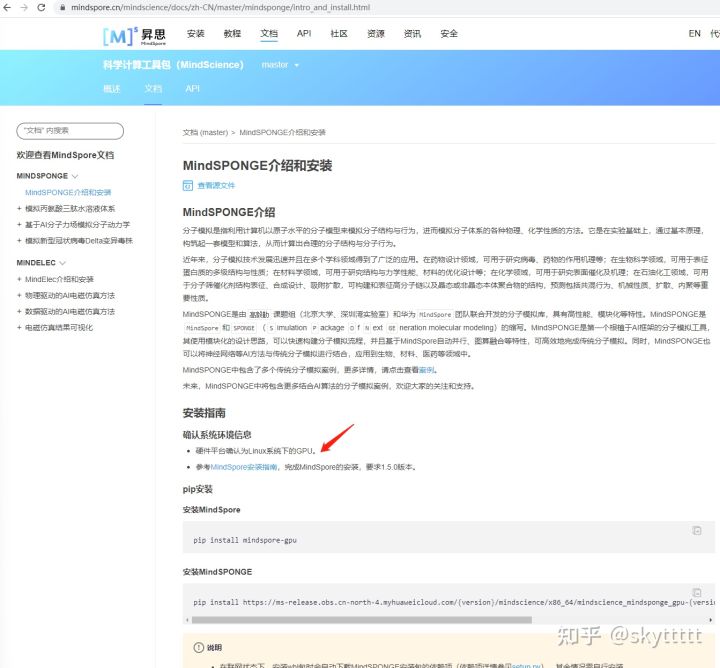Open the API menu in top navigation
Viewport: 720px width, 668px height.
click(304, 34)
